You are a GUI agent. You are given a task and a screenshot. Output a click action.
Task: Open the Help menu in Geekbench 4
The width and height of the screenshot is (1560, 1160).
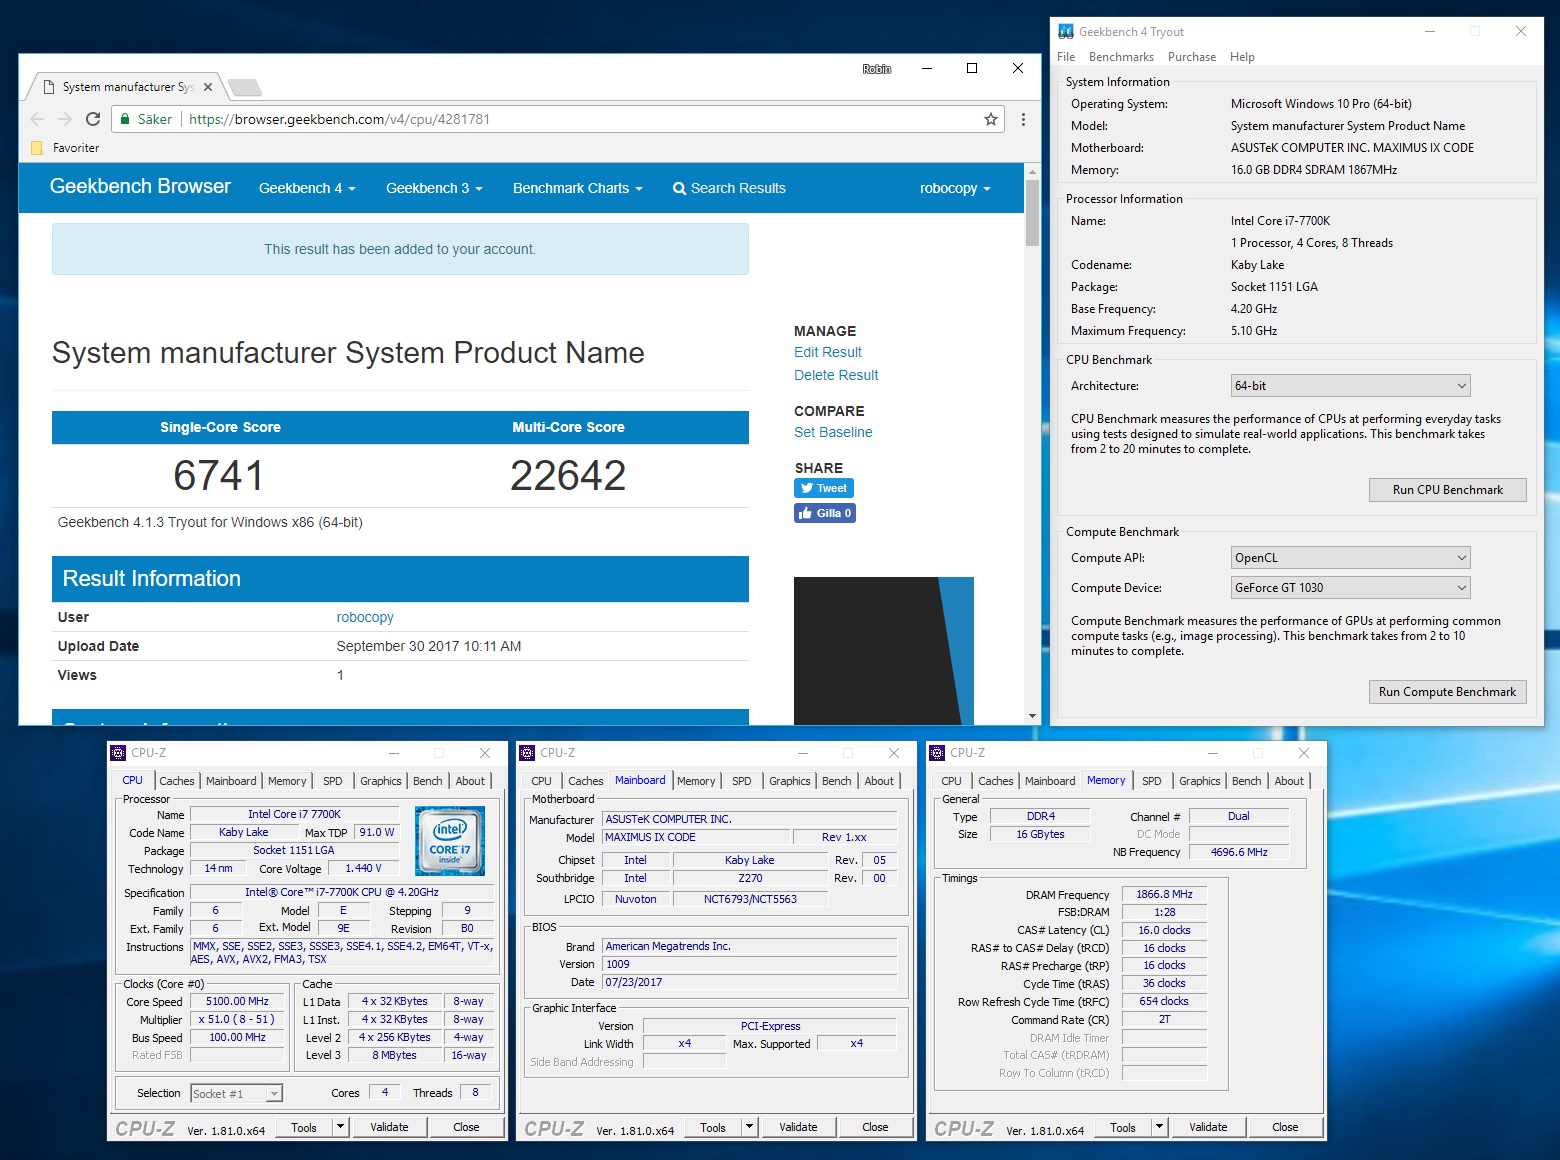pos(1242,57)
